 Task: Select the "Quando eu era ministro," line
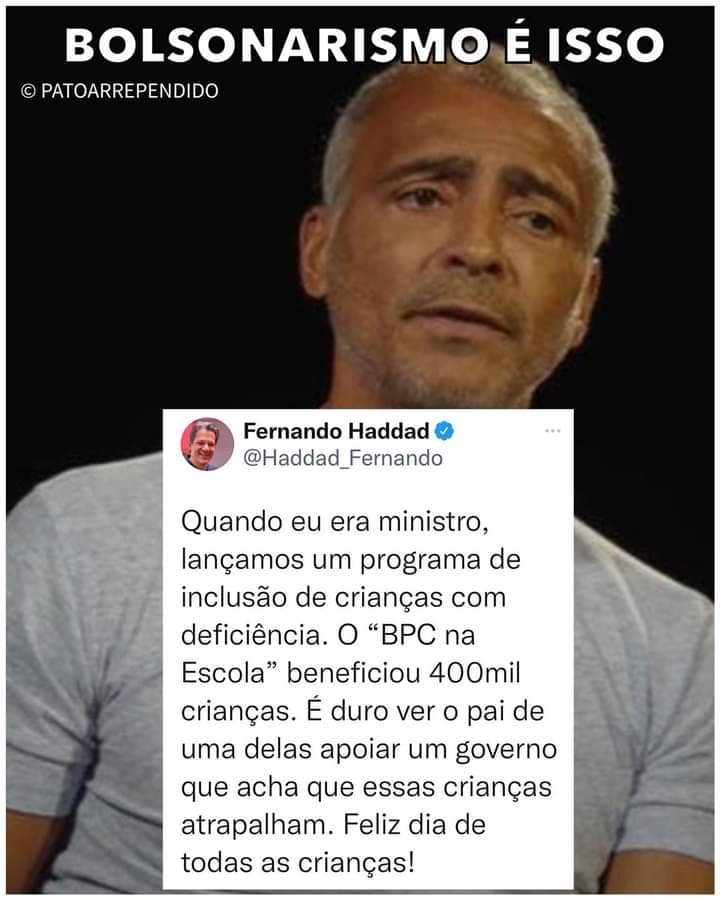point(335,522)
